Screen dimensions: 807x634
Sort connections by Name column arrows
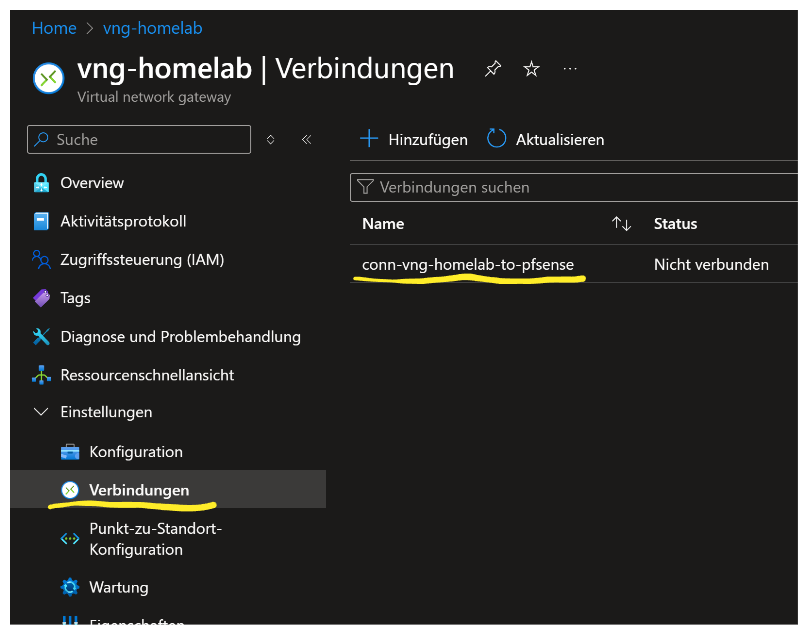click(621, 224)
